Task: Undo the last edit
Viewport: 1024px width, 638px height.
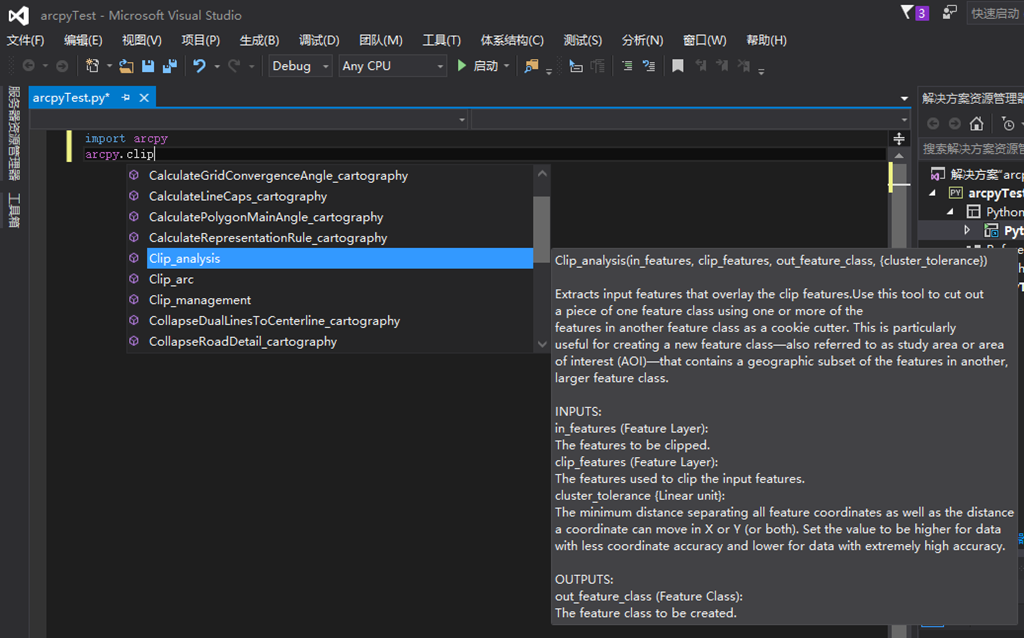Action: pyautogui.click(x=199, y=65)
